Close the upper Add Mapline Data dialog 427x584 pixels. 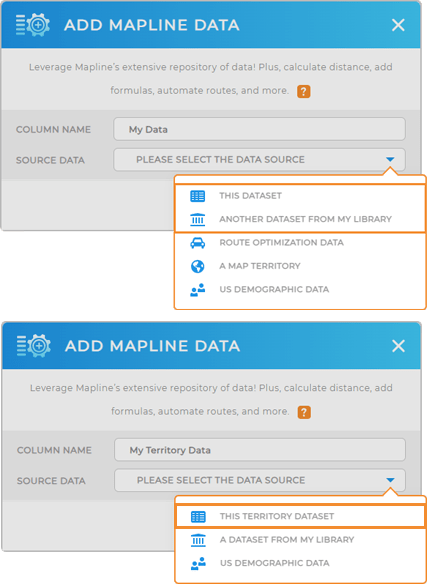click(x=398, y=25)
